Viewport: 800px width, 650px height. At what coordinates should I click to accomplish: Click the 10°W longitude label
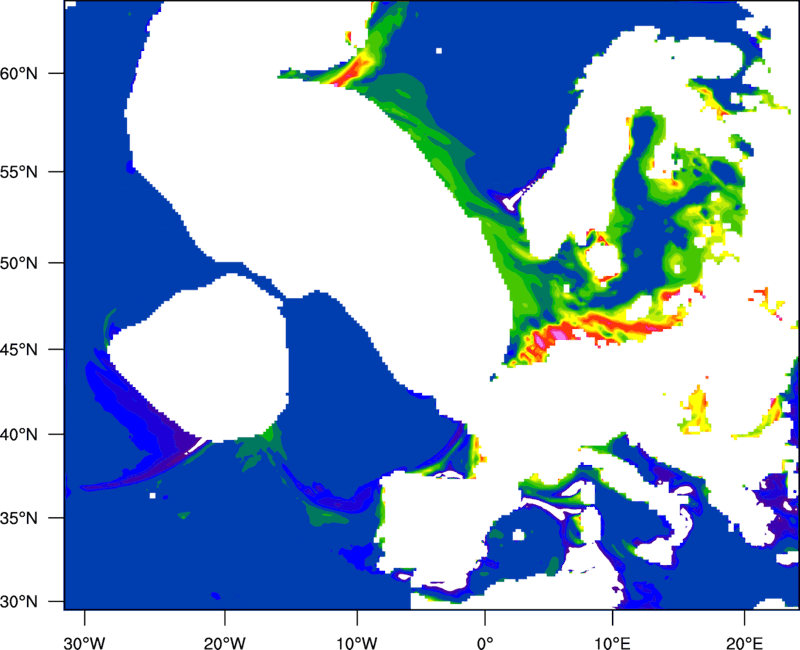point(357,643)
